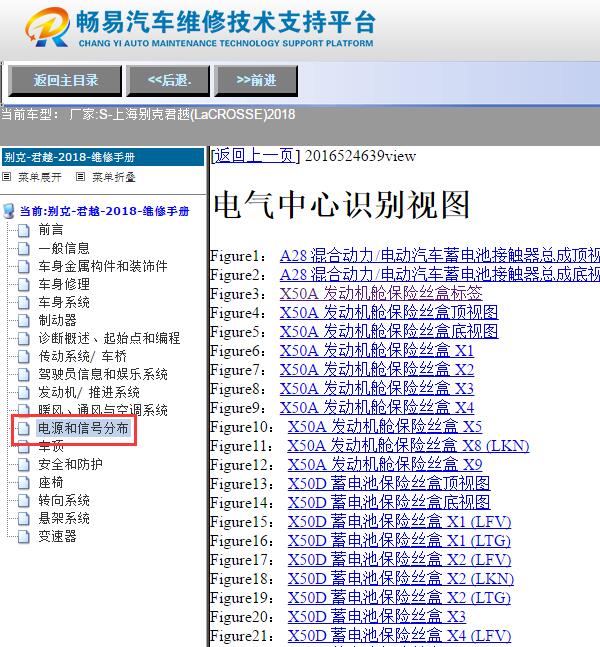Open X50D 蓄电池保险丝盒 X2 (LKN) link

click(x=401, y=579)
